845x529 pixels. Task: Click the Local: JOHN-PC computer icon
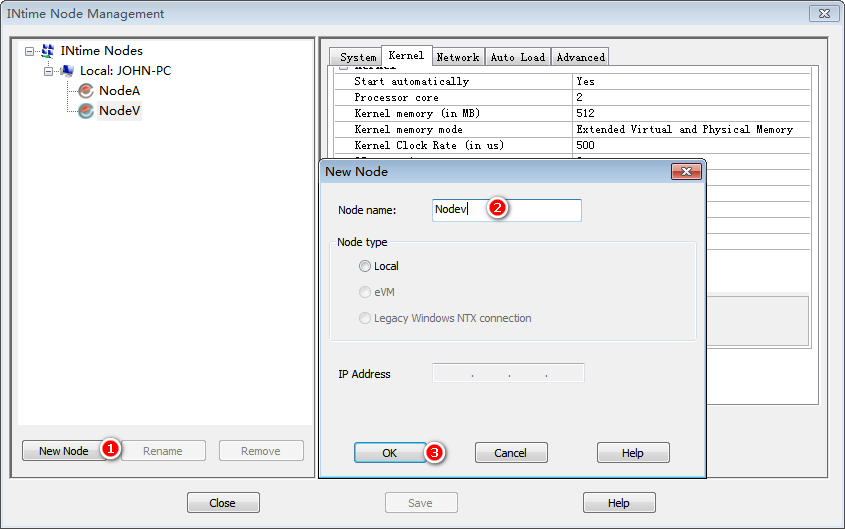click(x=67, y=71)
